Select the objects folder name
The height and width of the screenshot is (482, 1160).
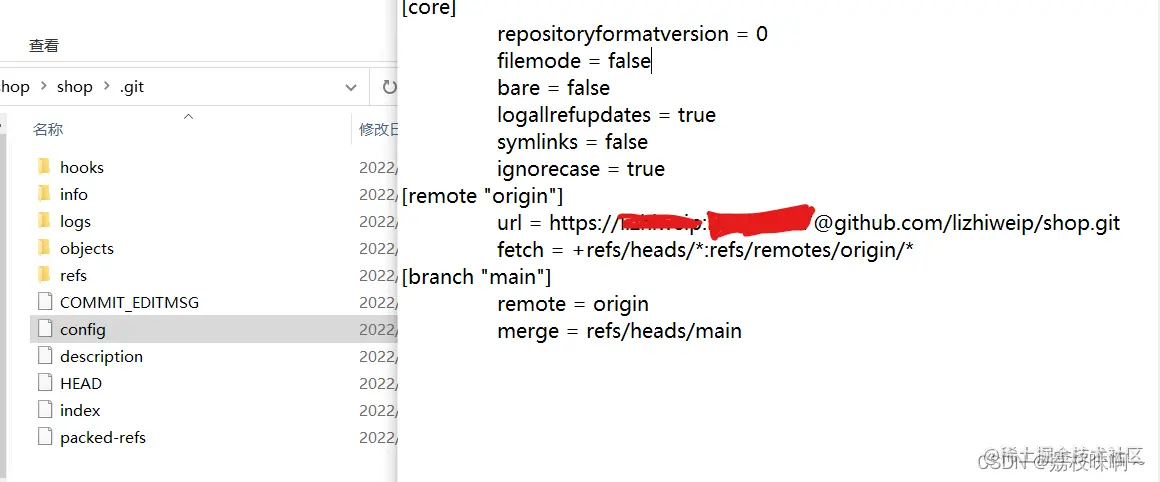tap(87, 248)
